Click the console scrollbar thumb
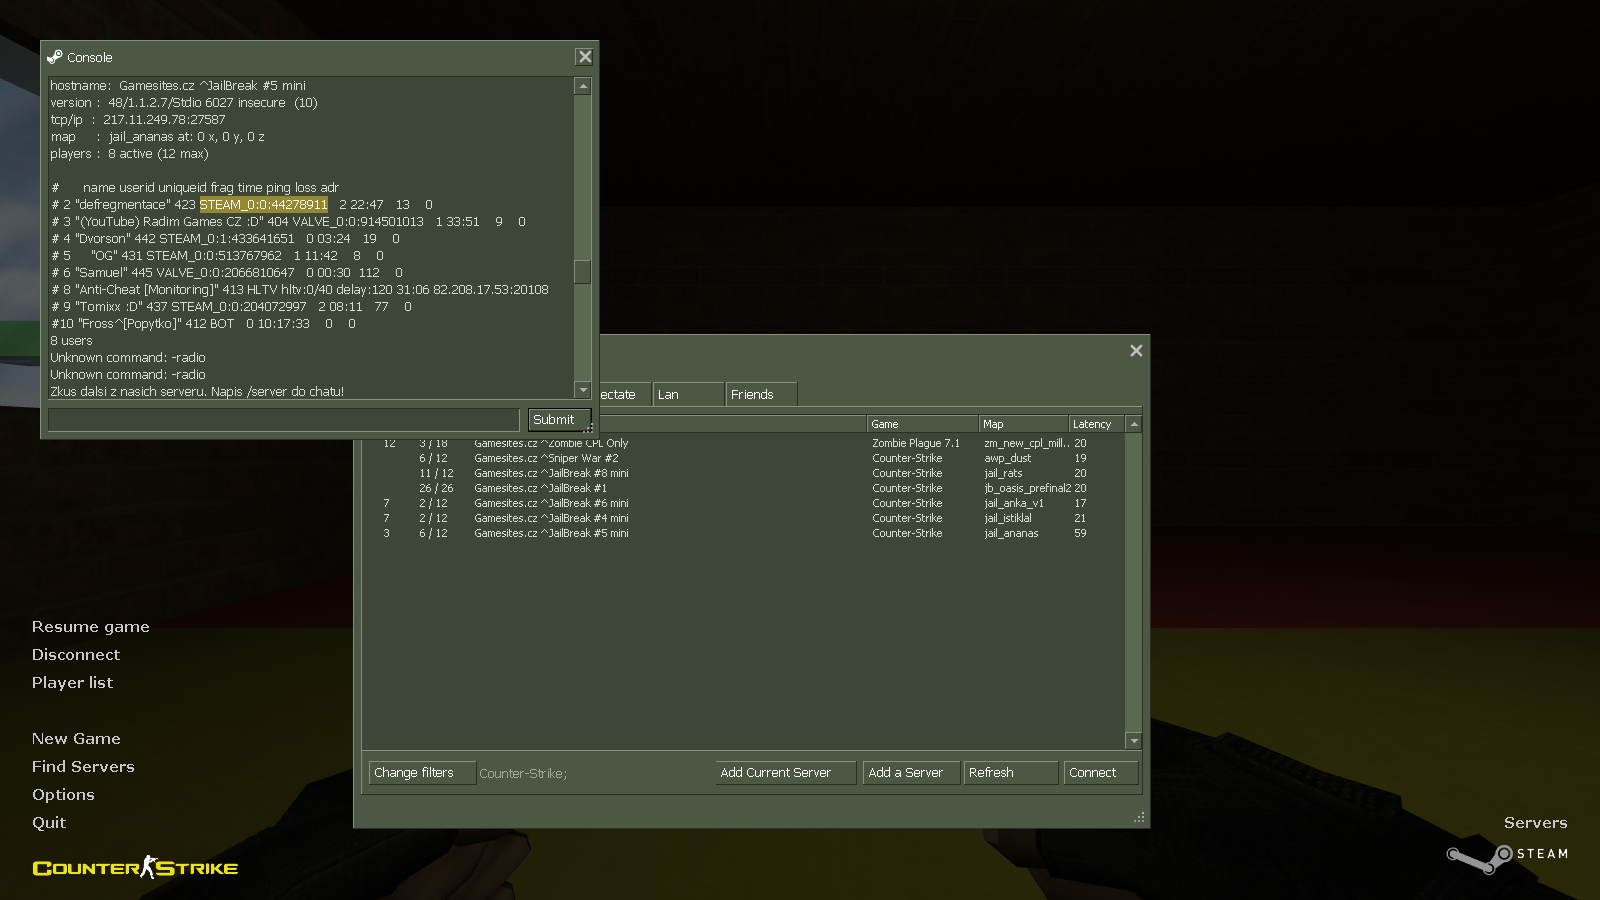The height and width of the screenshot is (900, 1600). click(x=583, y=272)
